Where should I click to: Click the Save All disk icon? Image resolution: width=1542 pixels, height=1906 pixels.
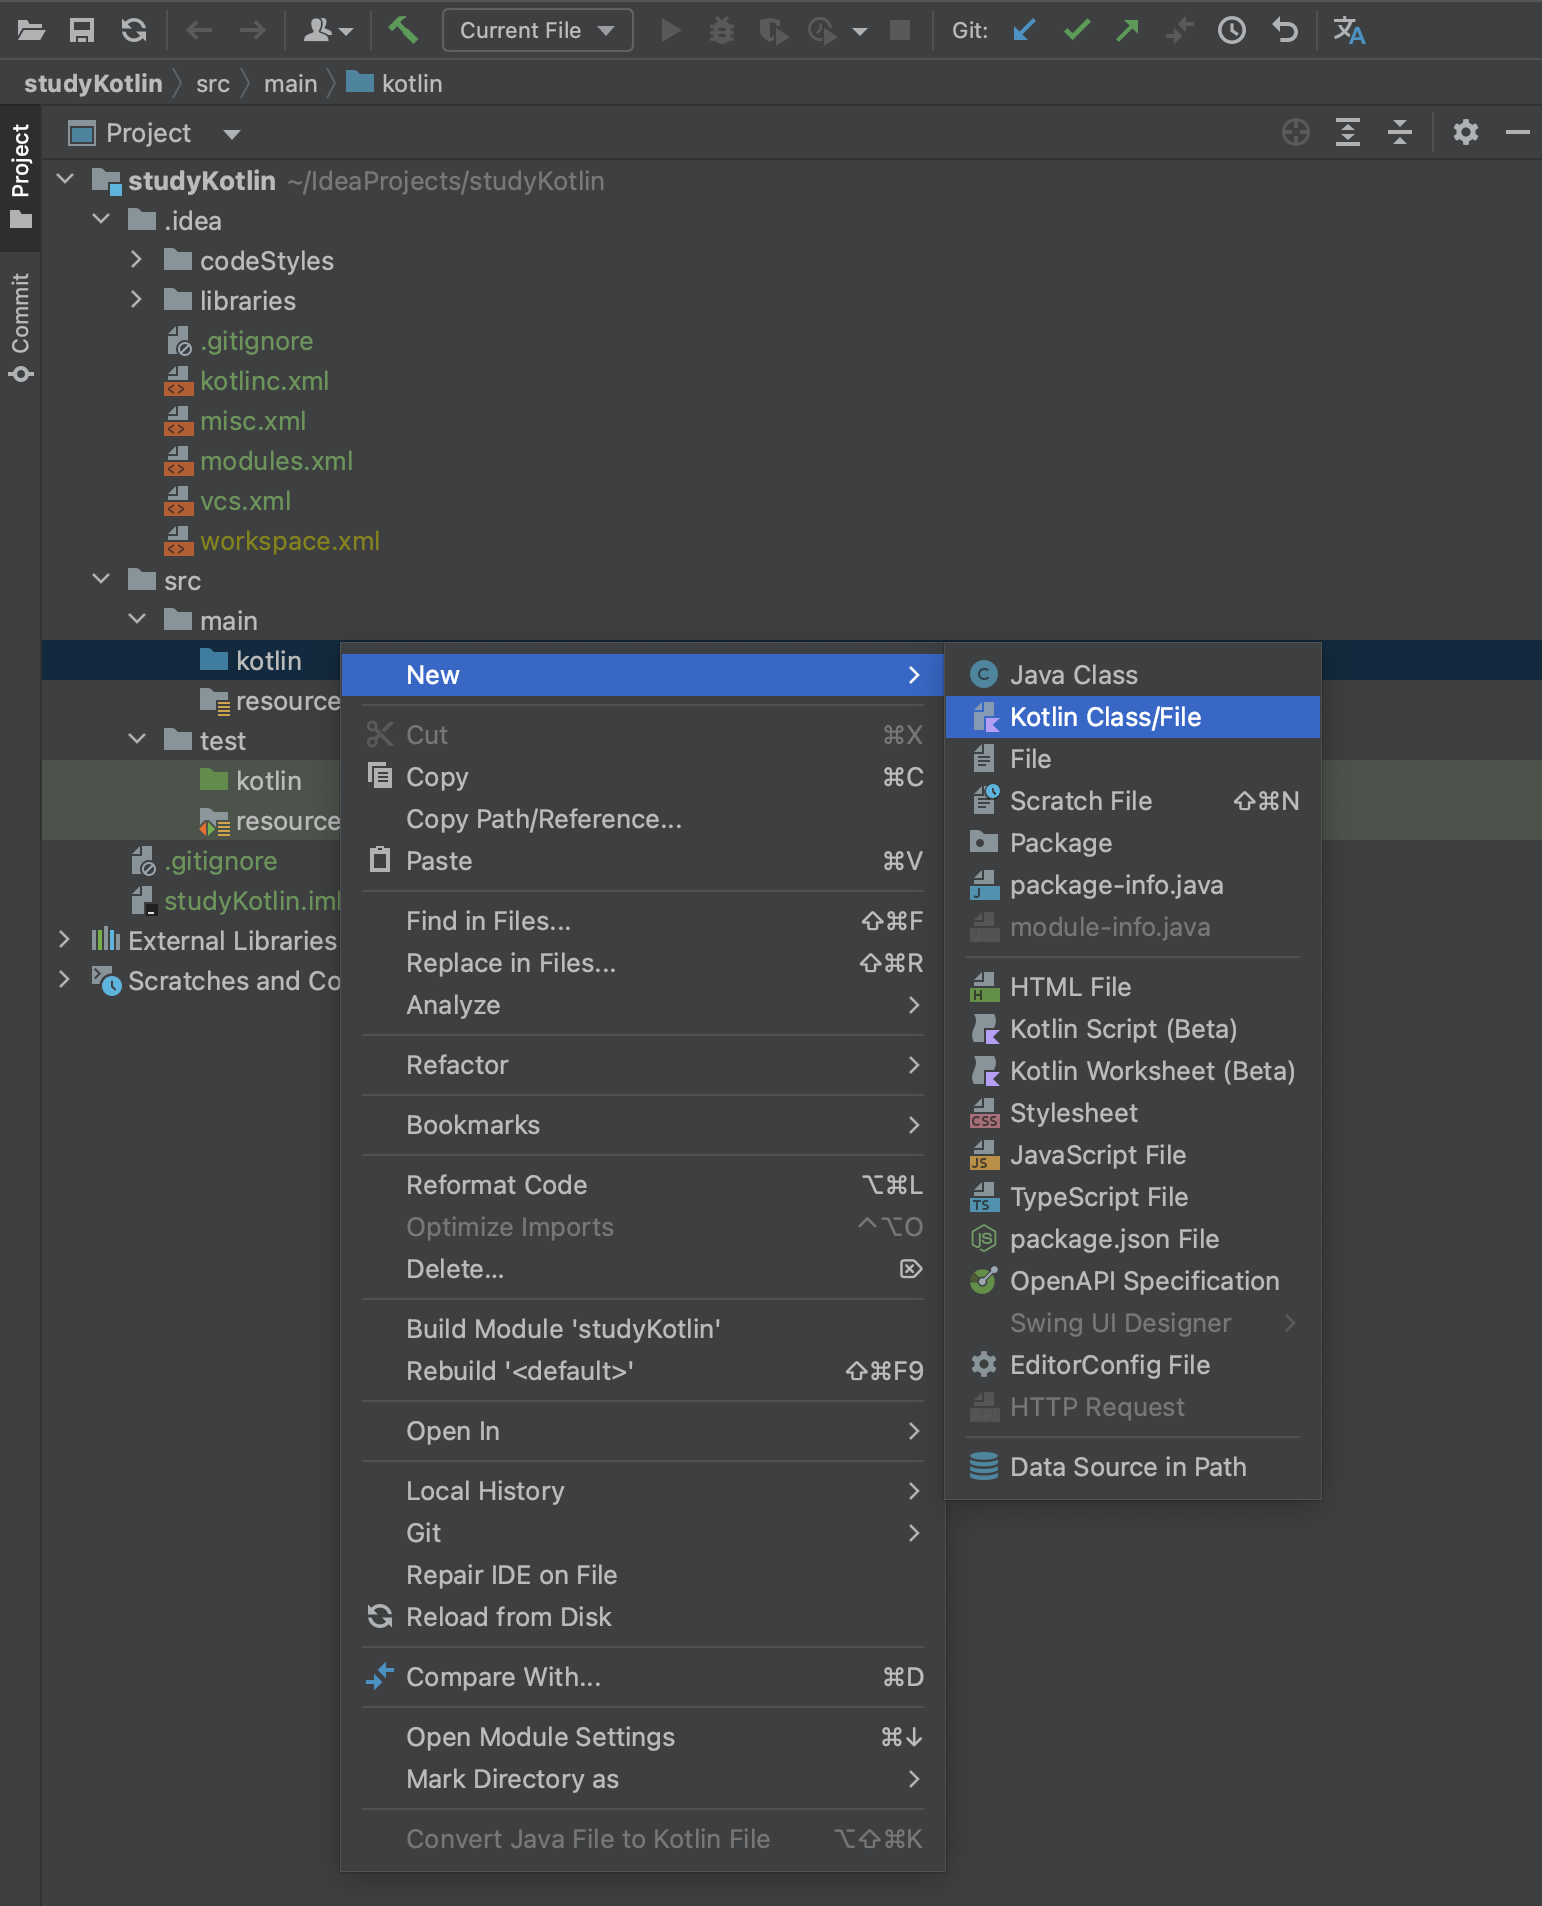click(82, 31)
